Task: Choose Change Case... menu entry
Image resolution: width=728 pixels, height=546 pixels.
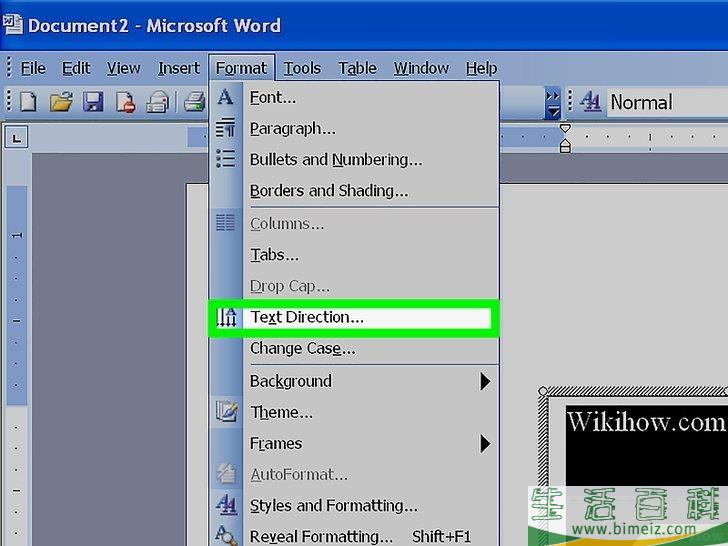Action: click(x=354, y=348)
